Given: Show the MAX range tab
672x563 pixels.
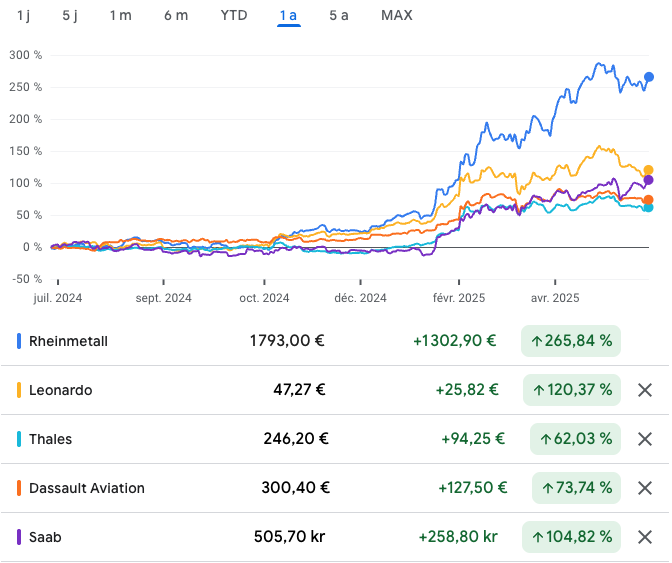Looking at the screenshot, I should [x=396, y=15].
